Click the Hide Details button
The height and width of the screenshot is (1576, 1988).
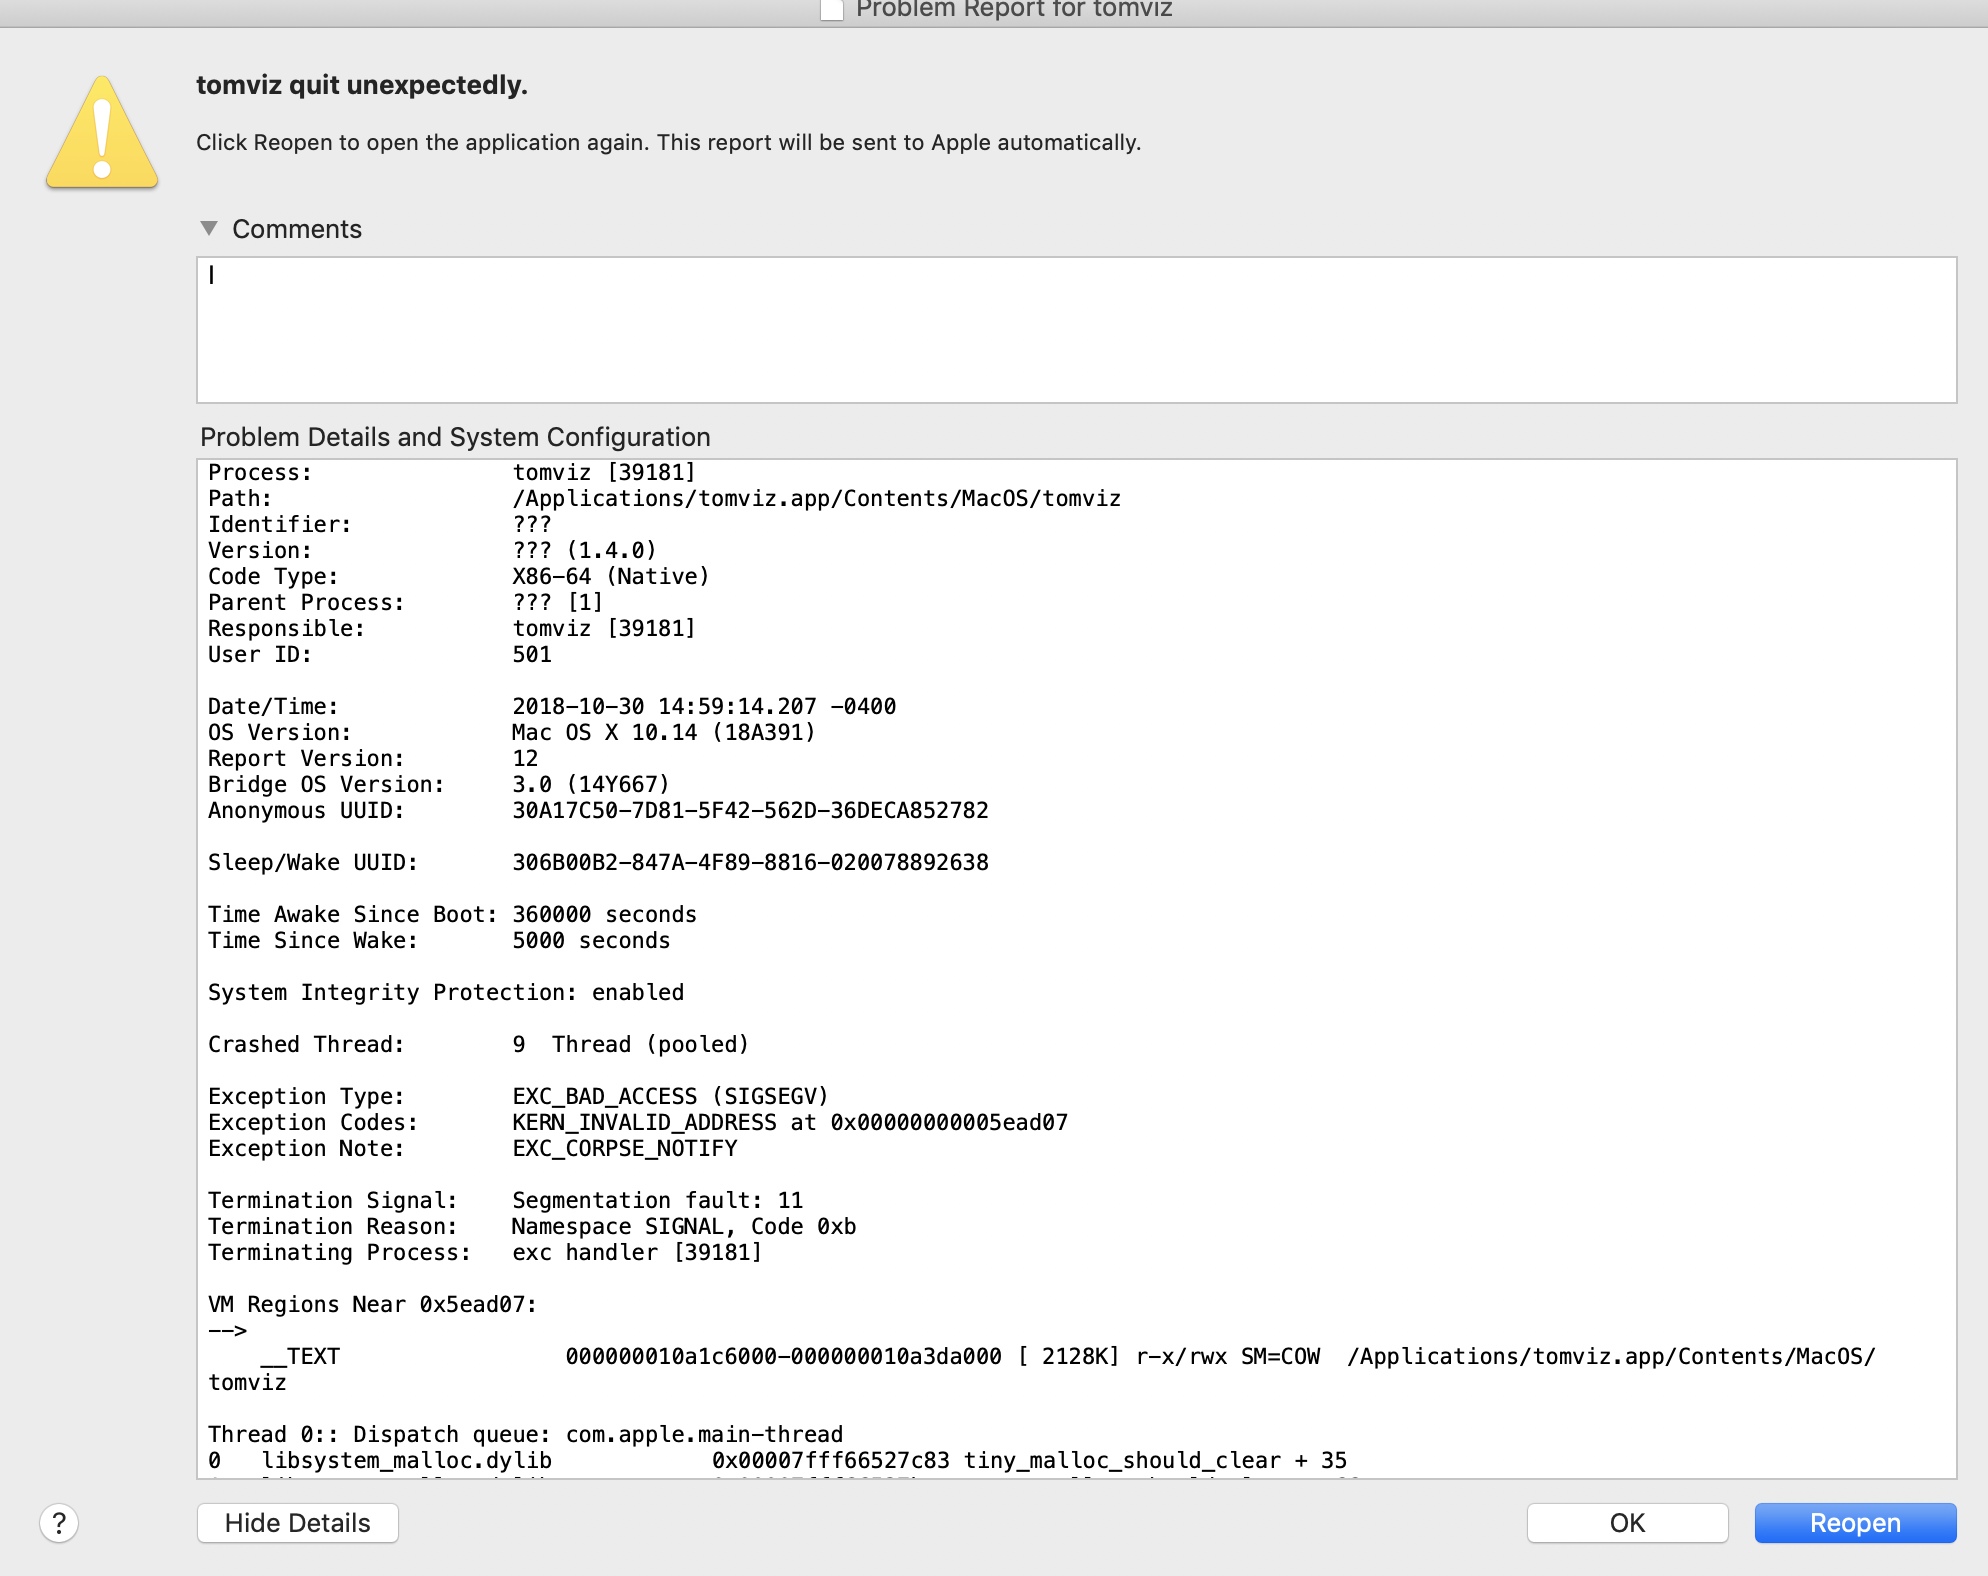(x=297, y=1523)
